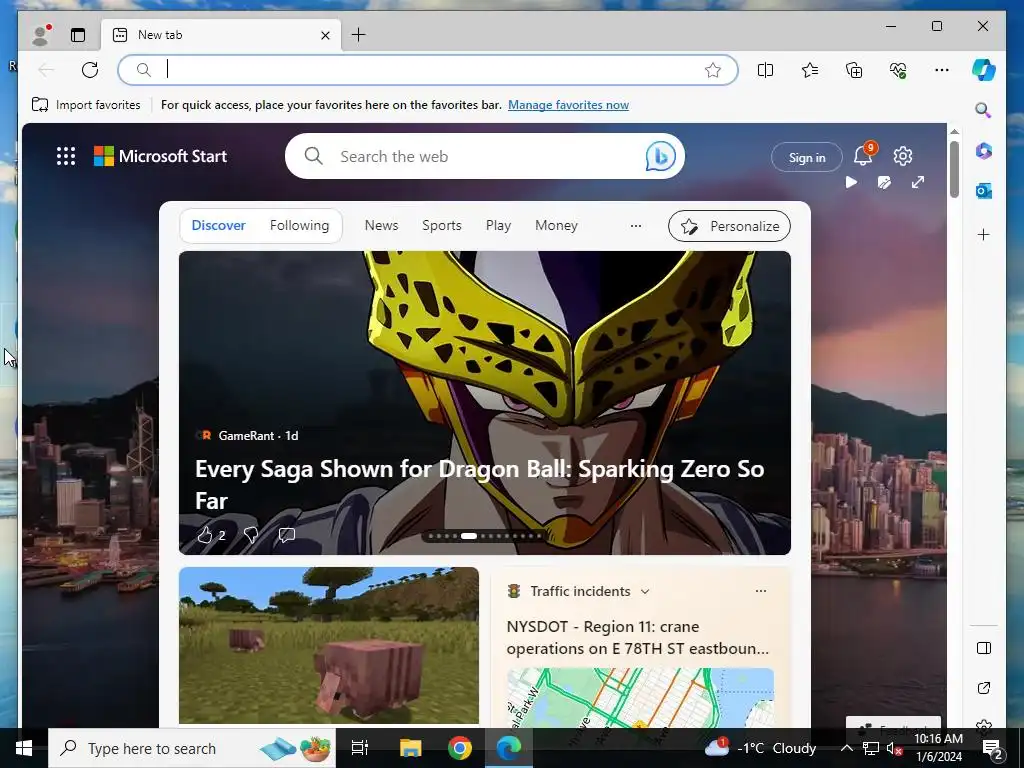This screenshot has width=1024, height=768.
Task: Click the page vertical scrollbar thumb
Action: pyautogui.click(x=954, y=169)
